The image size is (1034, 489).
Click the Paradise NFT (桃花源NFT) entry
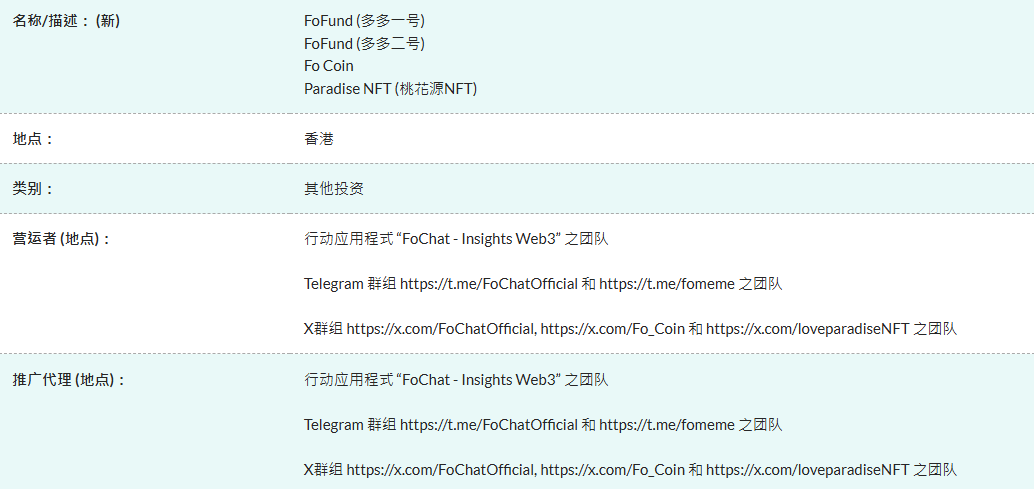[390, 89]
